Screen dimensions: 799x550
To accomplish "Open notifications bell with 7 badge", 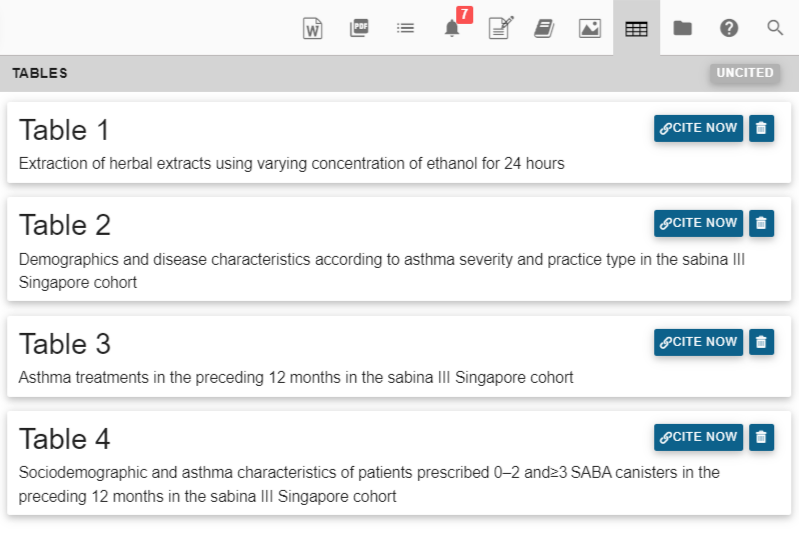I will 455,25.
